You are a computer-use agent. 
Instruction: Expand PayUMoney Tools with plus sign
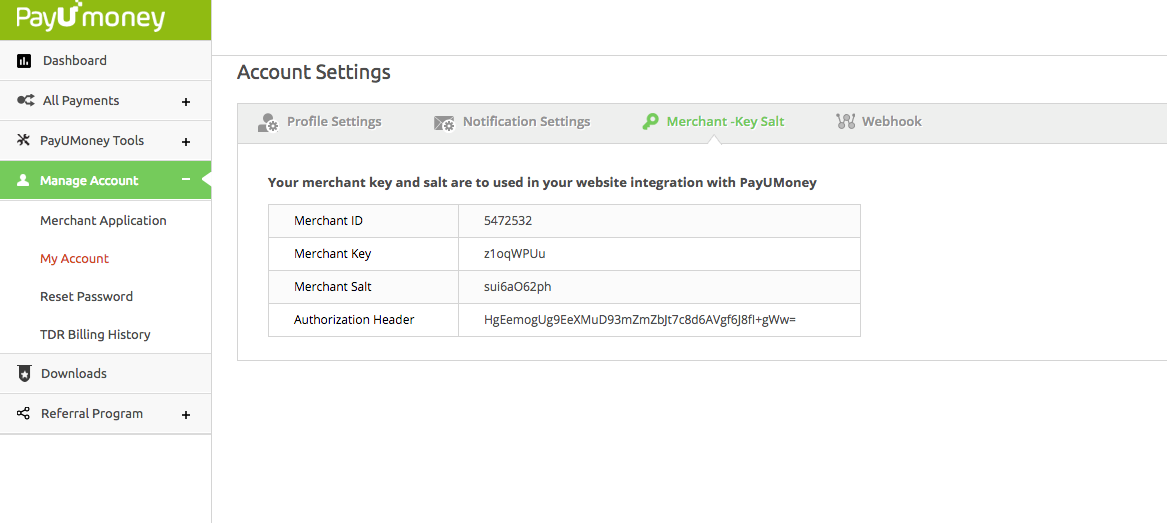[186, 142]
